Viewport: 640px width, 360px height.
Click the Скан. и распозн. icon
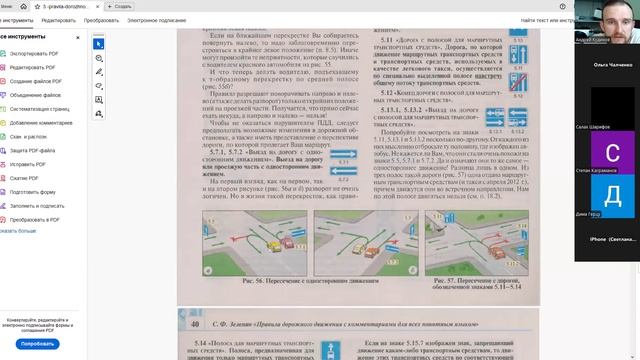point(3,137)
